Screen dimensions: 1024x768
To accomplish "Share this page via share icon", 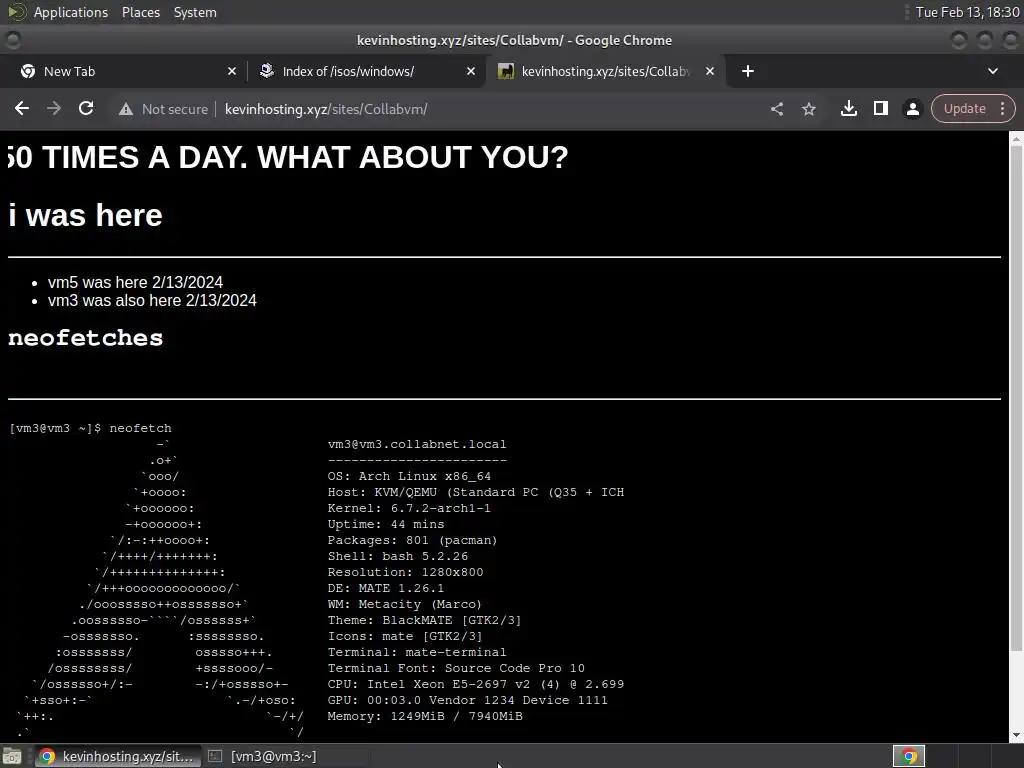I will (x=776, y=109).
